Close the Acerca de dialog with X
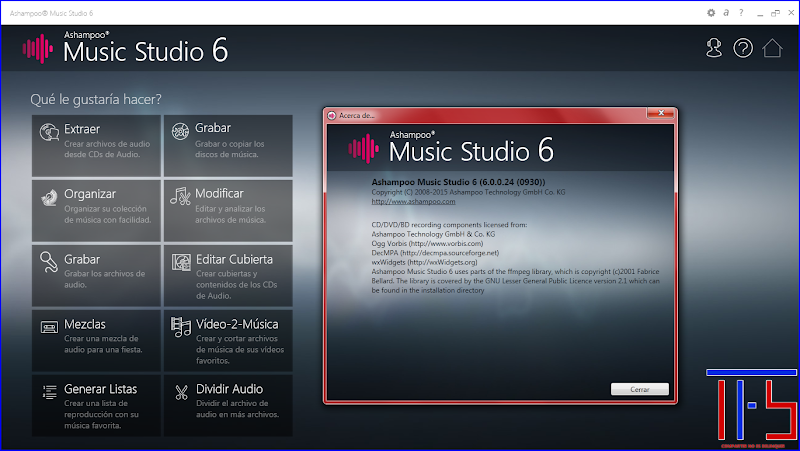 pos(661,113)
